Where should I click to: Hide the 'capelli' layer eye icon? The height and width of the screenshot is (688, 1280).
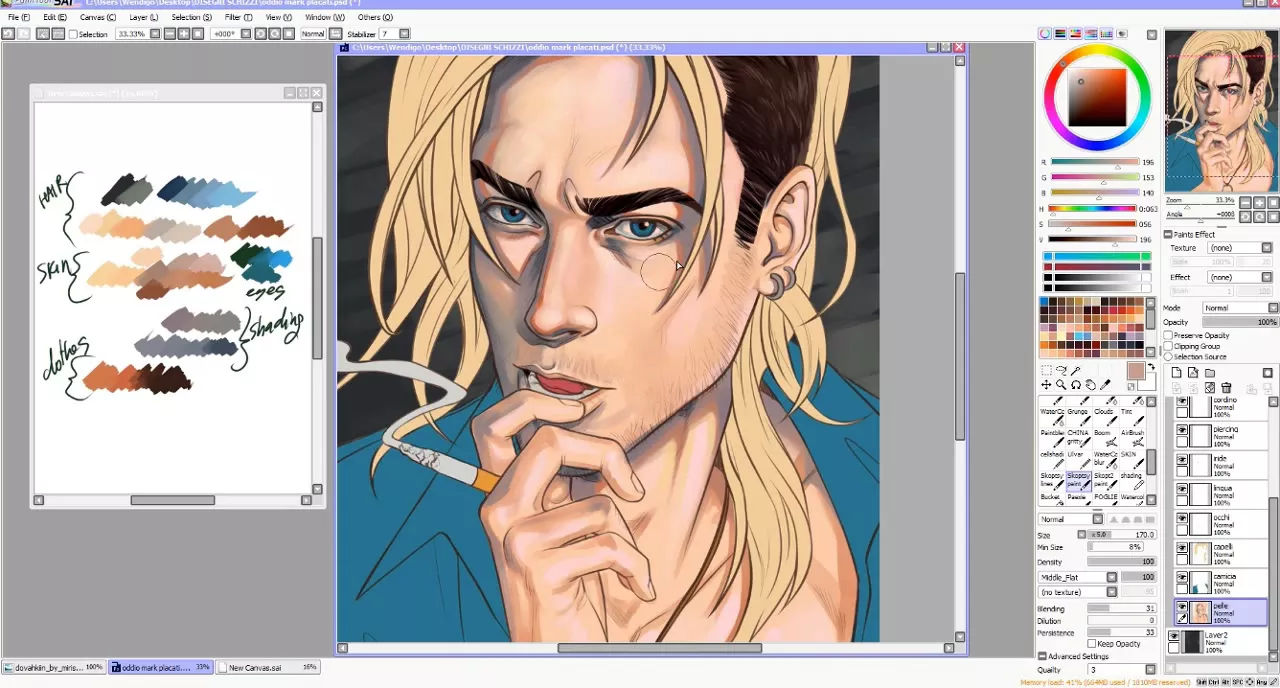click(1182, 547)
